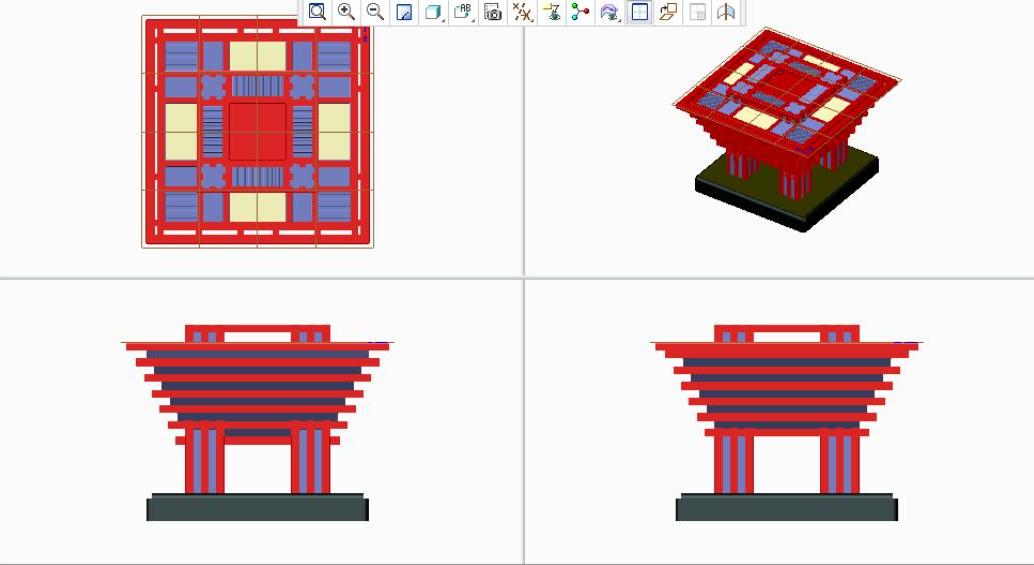Click the Refit zoom-to-fit magnifier icon
The width and height of the screenshot is (1034, 565).
(317, 12)
